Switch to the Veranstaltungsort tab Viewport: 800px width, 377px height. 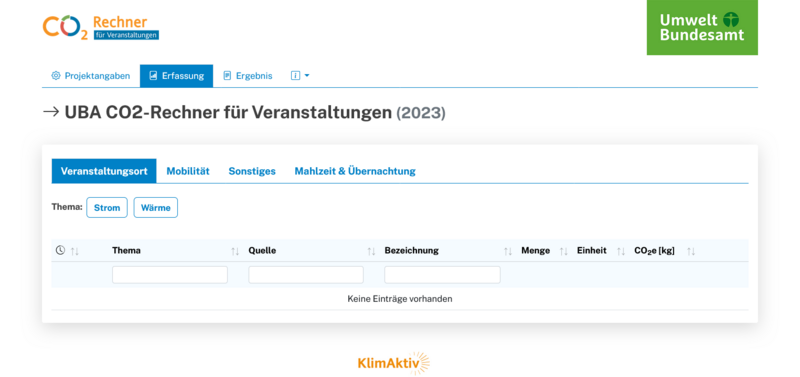104,171
